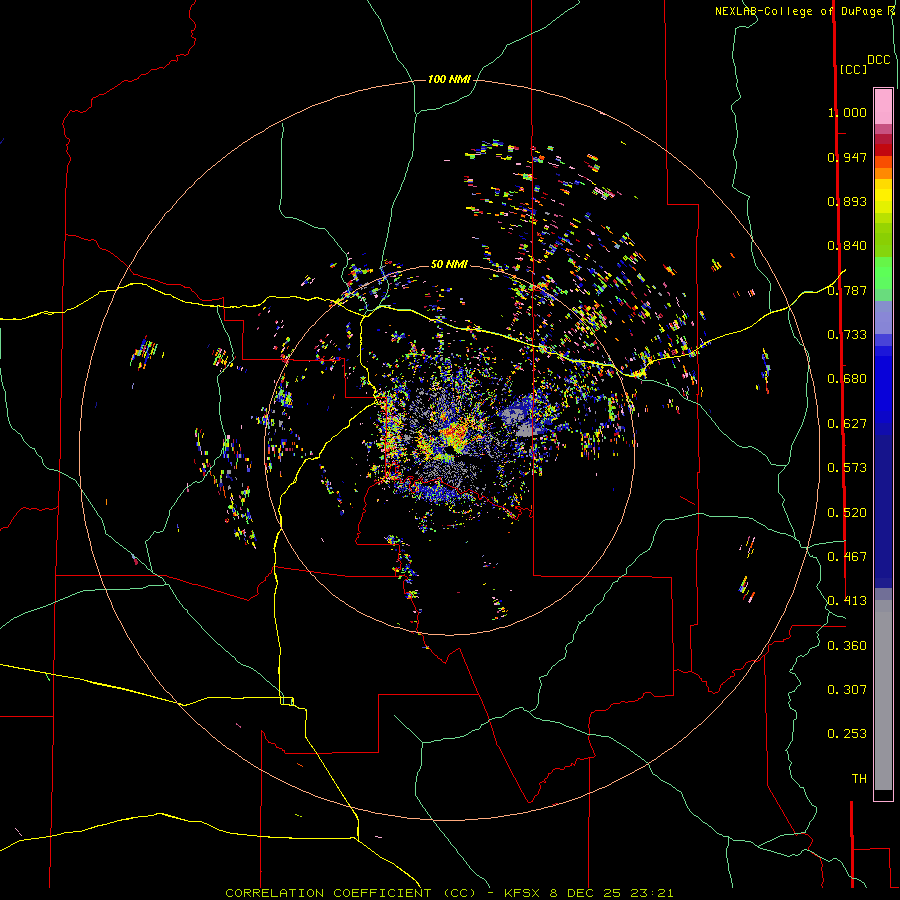Click the bright green segment of the color bar

point(883,273)
